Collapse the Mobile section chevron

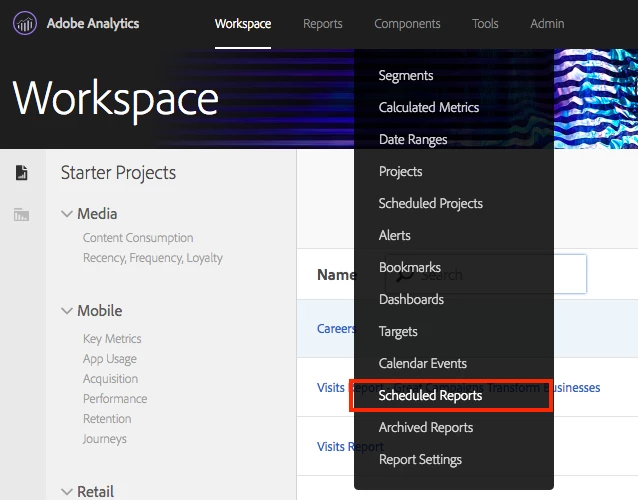pyautogui.click(x=67, y=311)
